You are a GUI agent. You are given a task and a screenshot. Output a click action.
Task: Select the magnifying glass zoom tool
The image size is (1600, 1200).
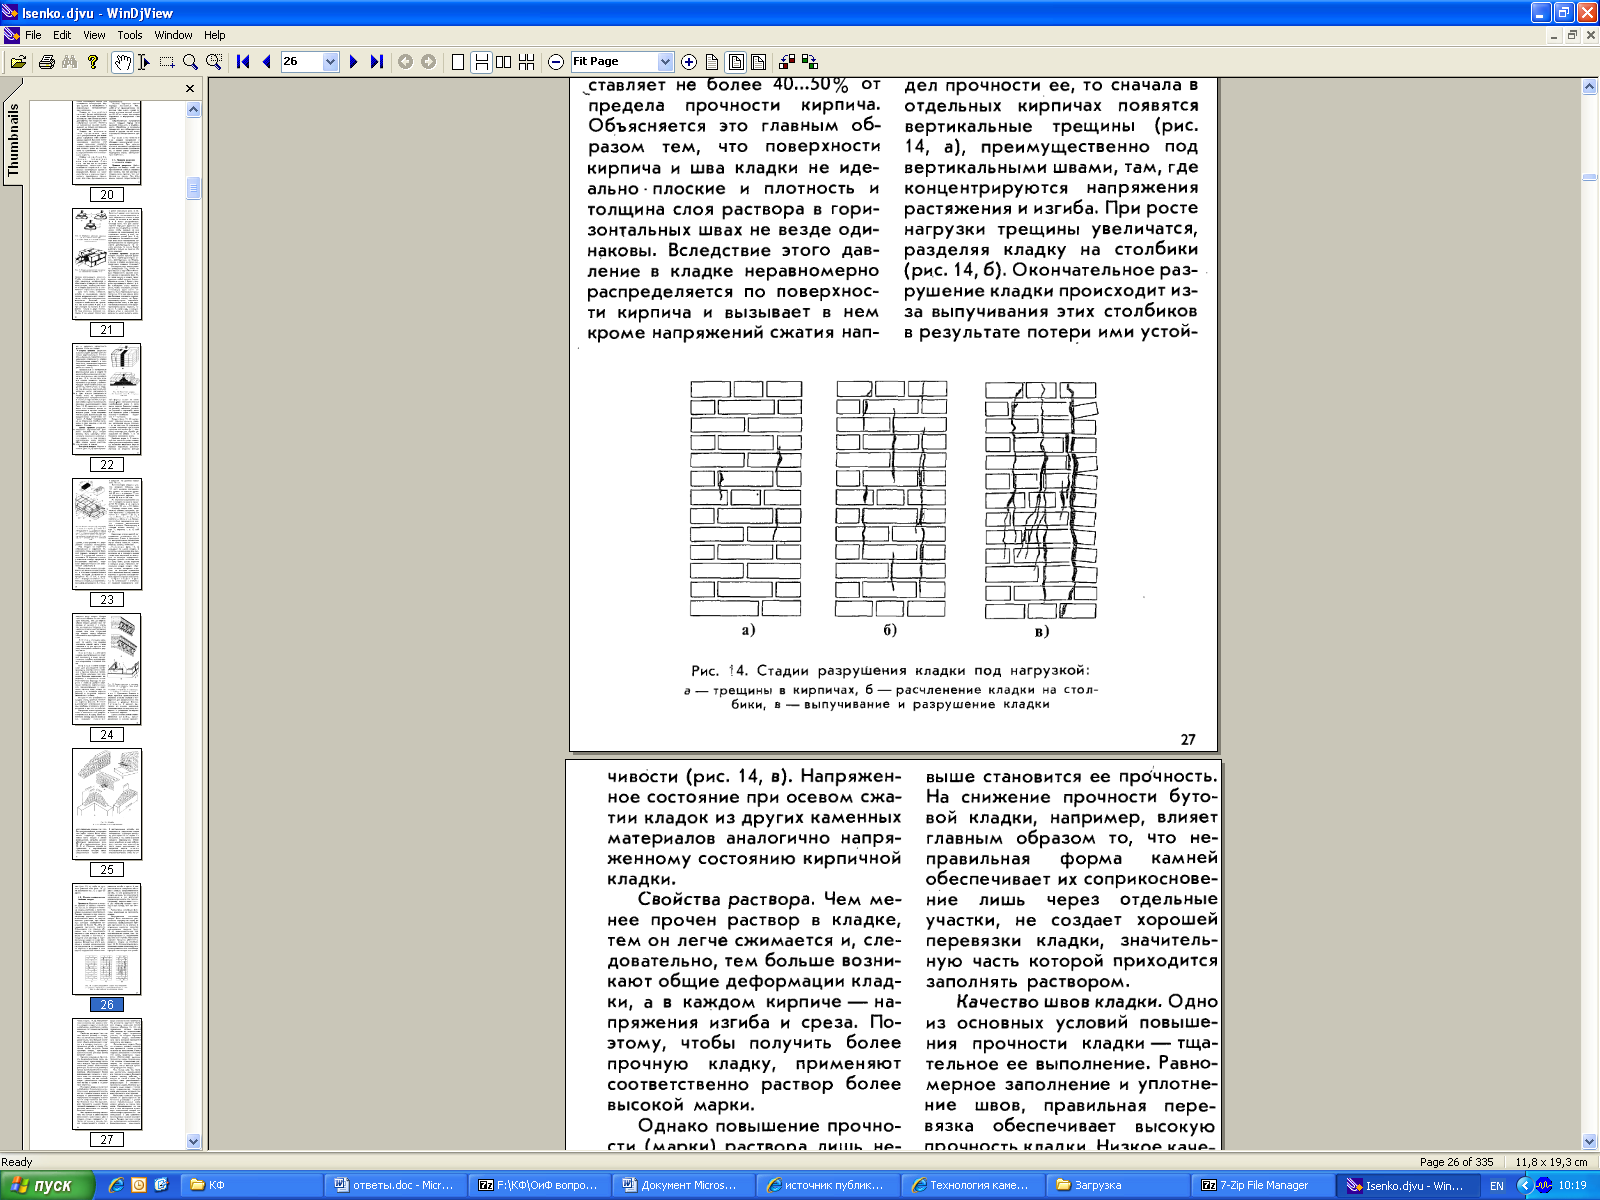click(190, 62)
